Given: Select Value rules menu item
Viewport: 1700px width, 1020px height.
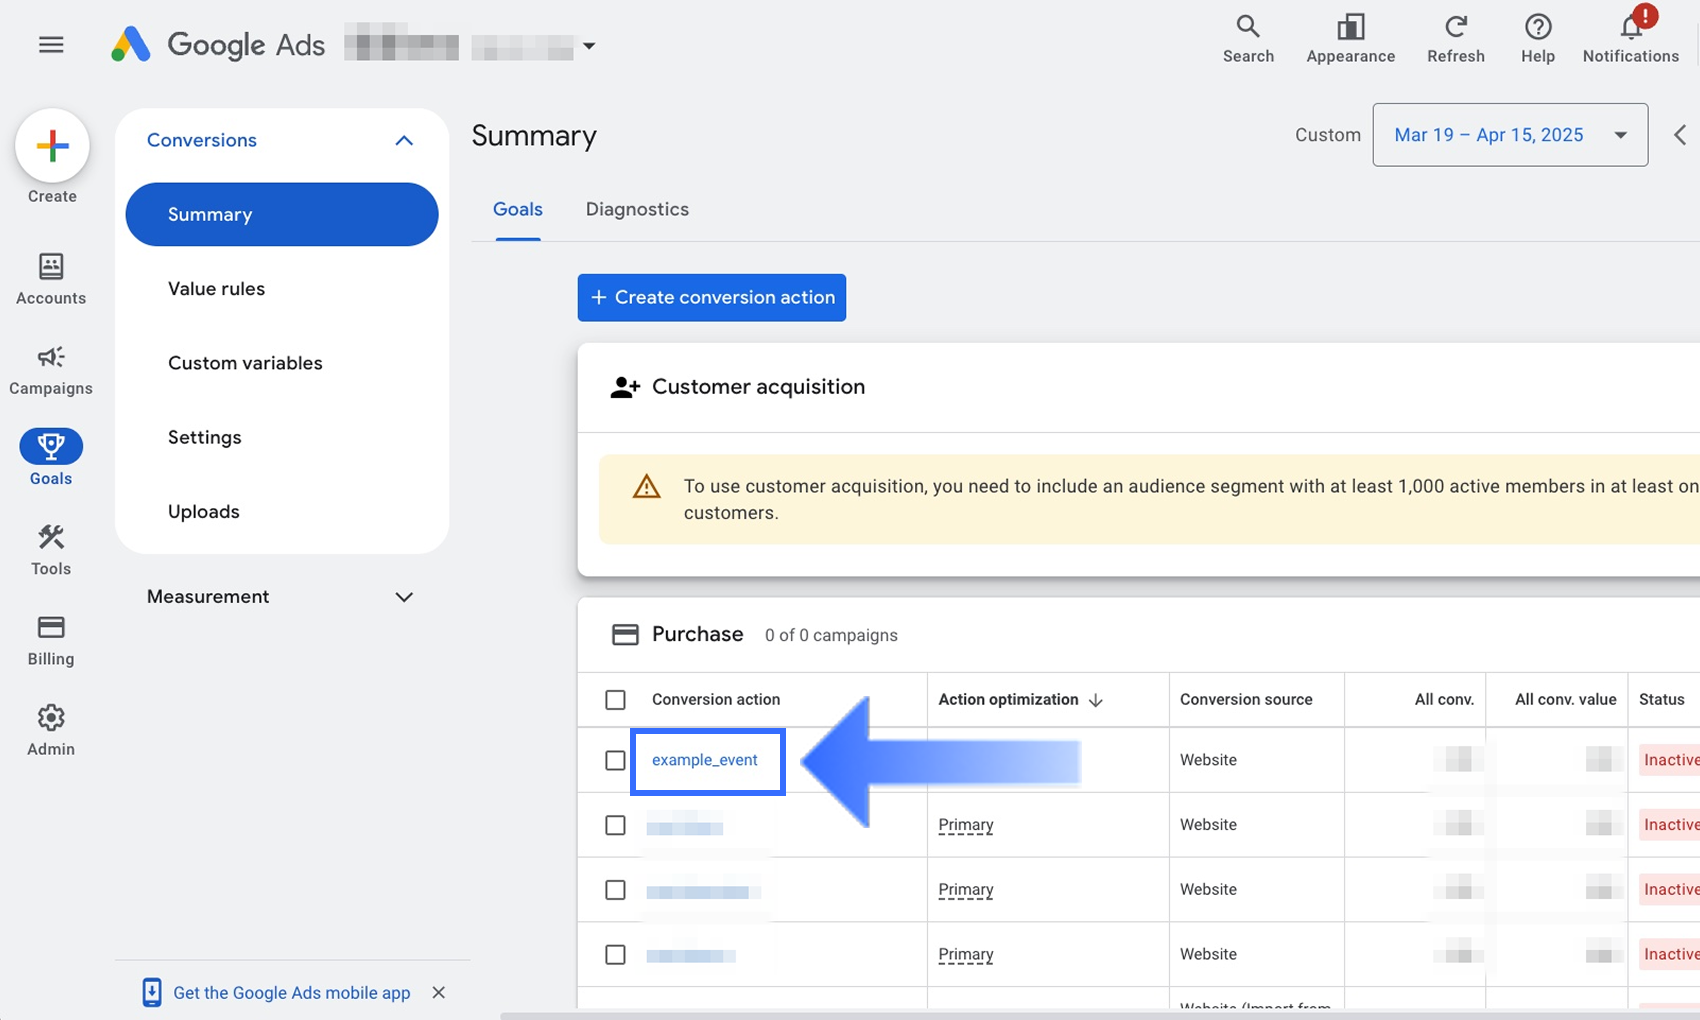Looking at the screenshot, I should coord(217,289).
